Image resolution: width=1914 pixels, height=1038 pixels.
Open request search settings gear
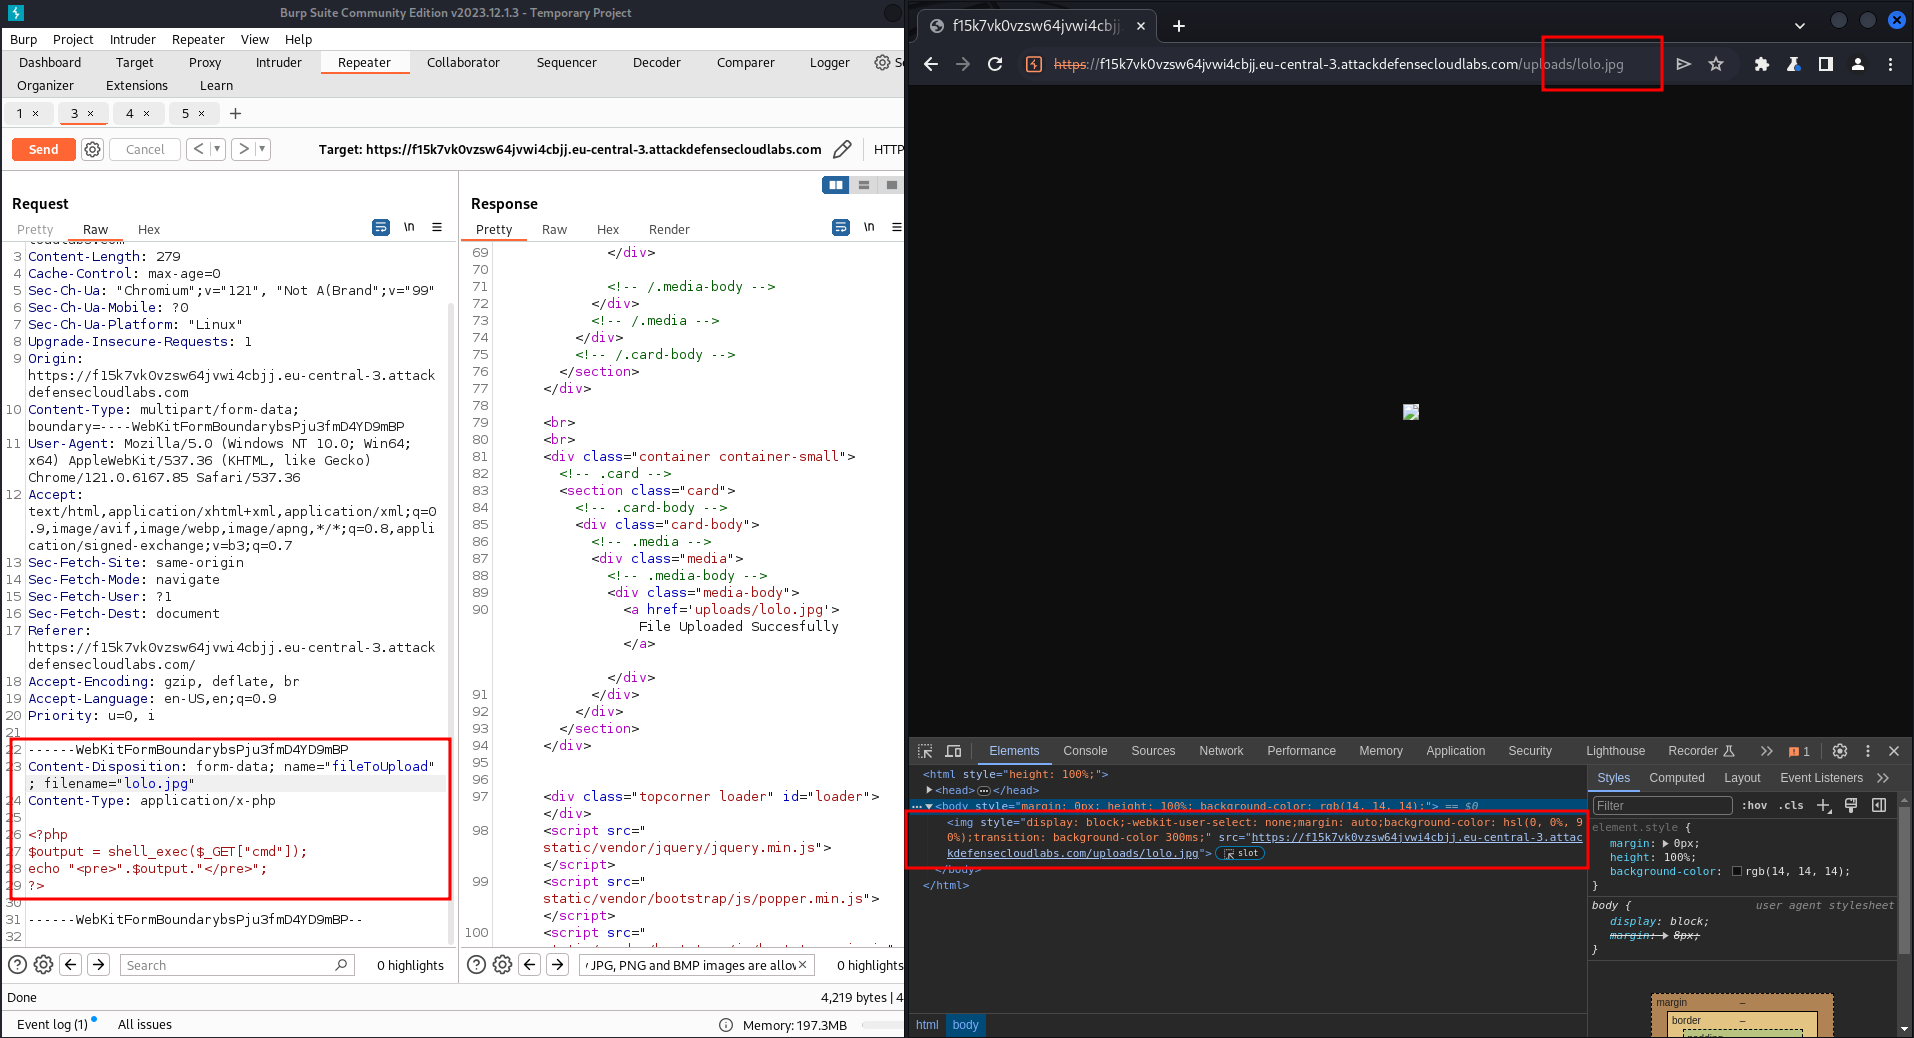coord(43,965)
